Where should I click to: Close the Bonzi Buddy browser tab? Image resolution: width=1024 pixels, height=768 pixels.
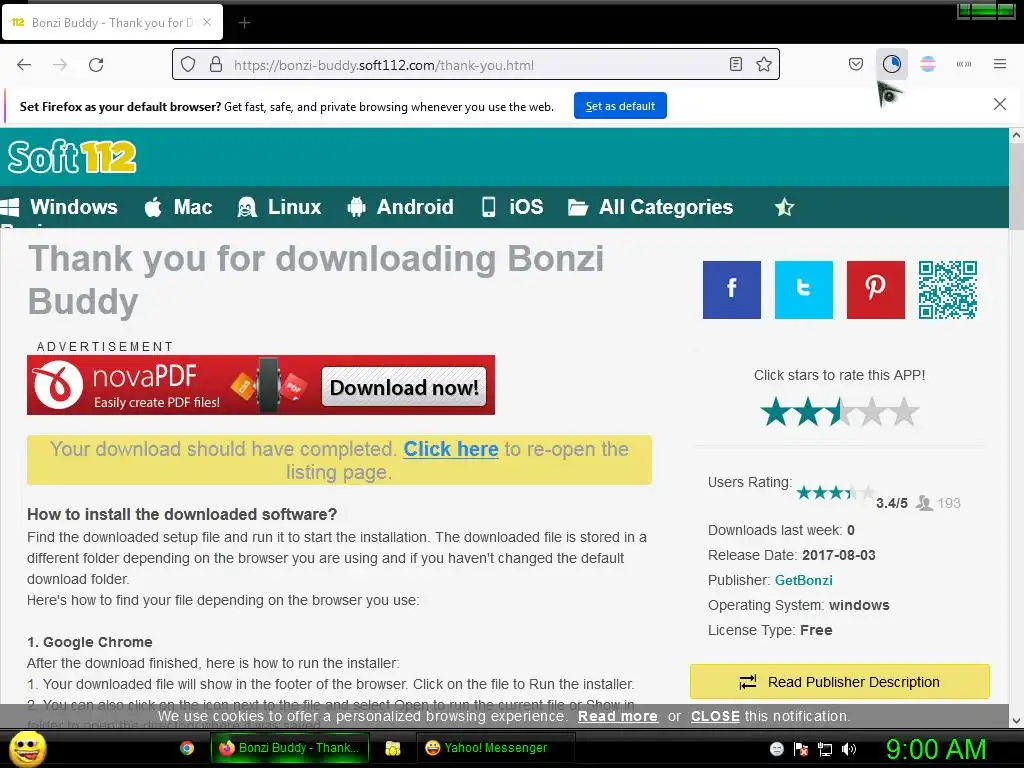207,22
